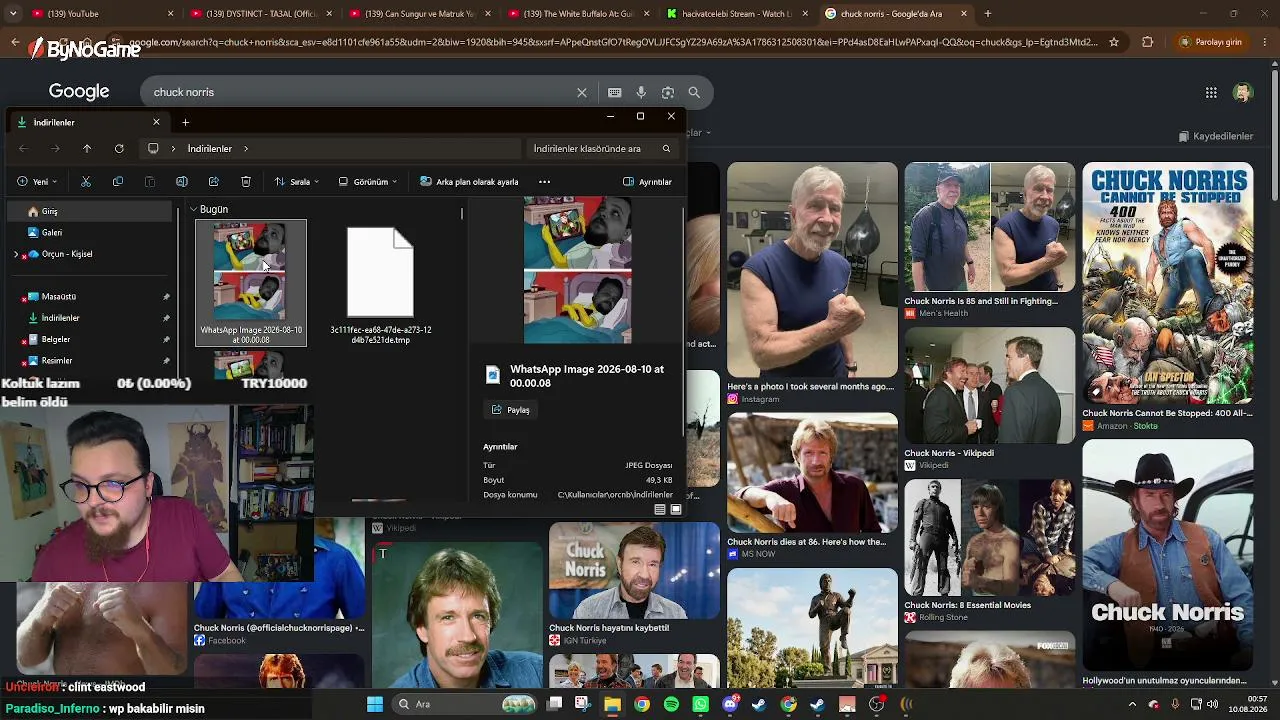Open Galeri in Explorer sidebar
Viewport: 1280px width, 720px height.
(x=90, y=233)
